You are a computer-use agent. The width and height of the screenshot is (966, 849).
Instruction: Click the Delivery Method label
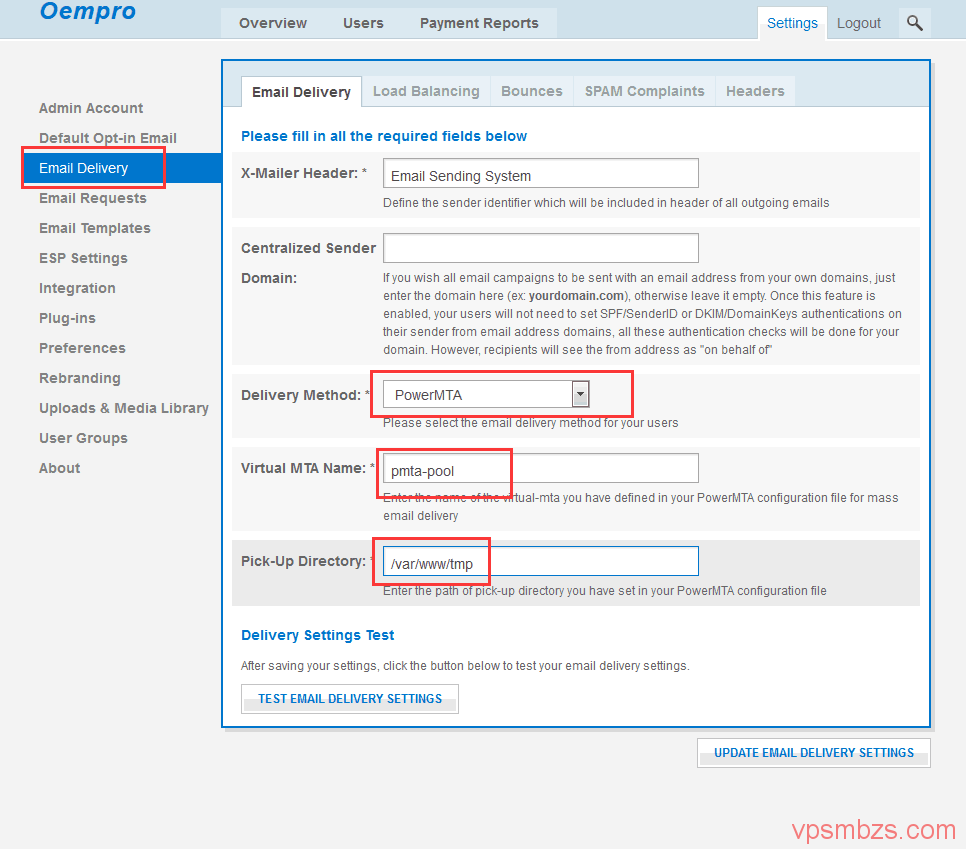(301, 395)
